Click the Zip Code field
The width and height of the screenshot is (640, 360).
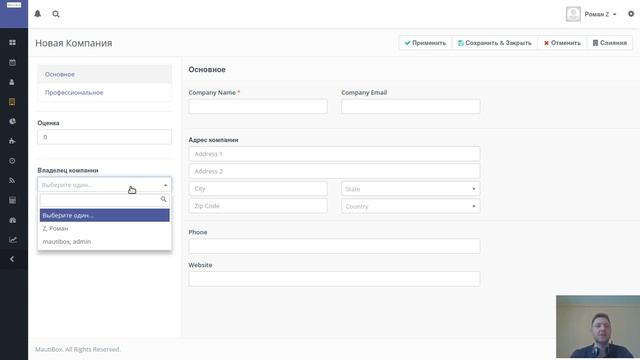(x=258, y=206)
